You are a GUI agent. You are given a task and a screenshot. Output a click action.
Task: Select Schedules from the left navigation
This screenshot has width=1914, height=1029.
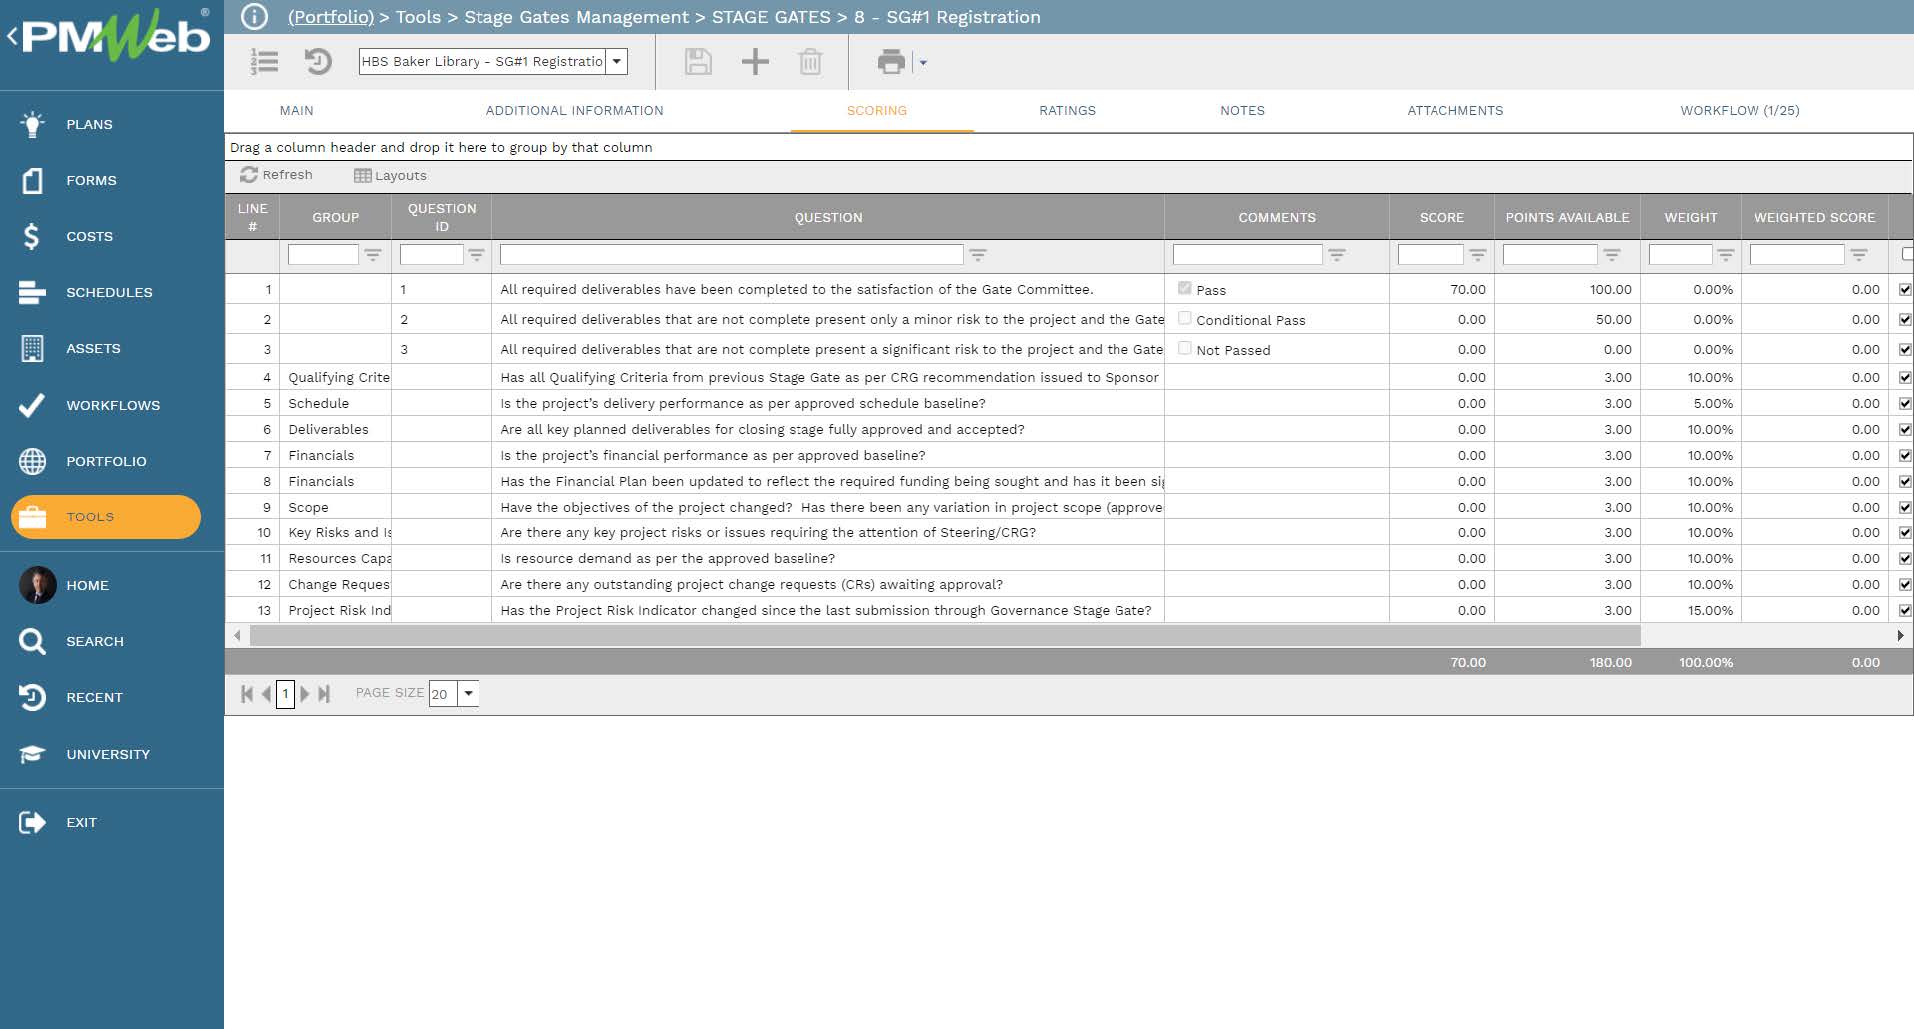point(109,292)
